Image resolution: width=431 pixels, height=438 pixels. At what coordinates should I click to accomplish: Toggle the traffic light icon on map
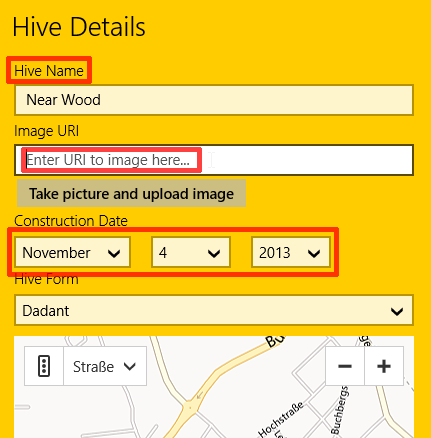pyautogui.click(x=44, y=366)
